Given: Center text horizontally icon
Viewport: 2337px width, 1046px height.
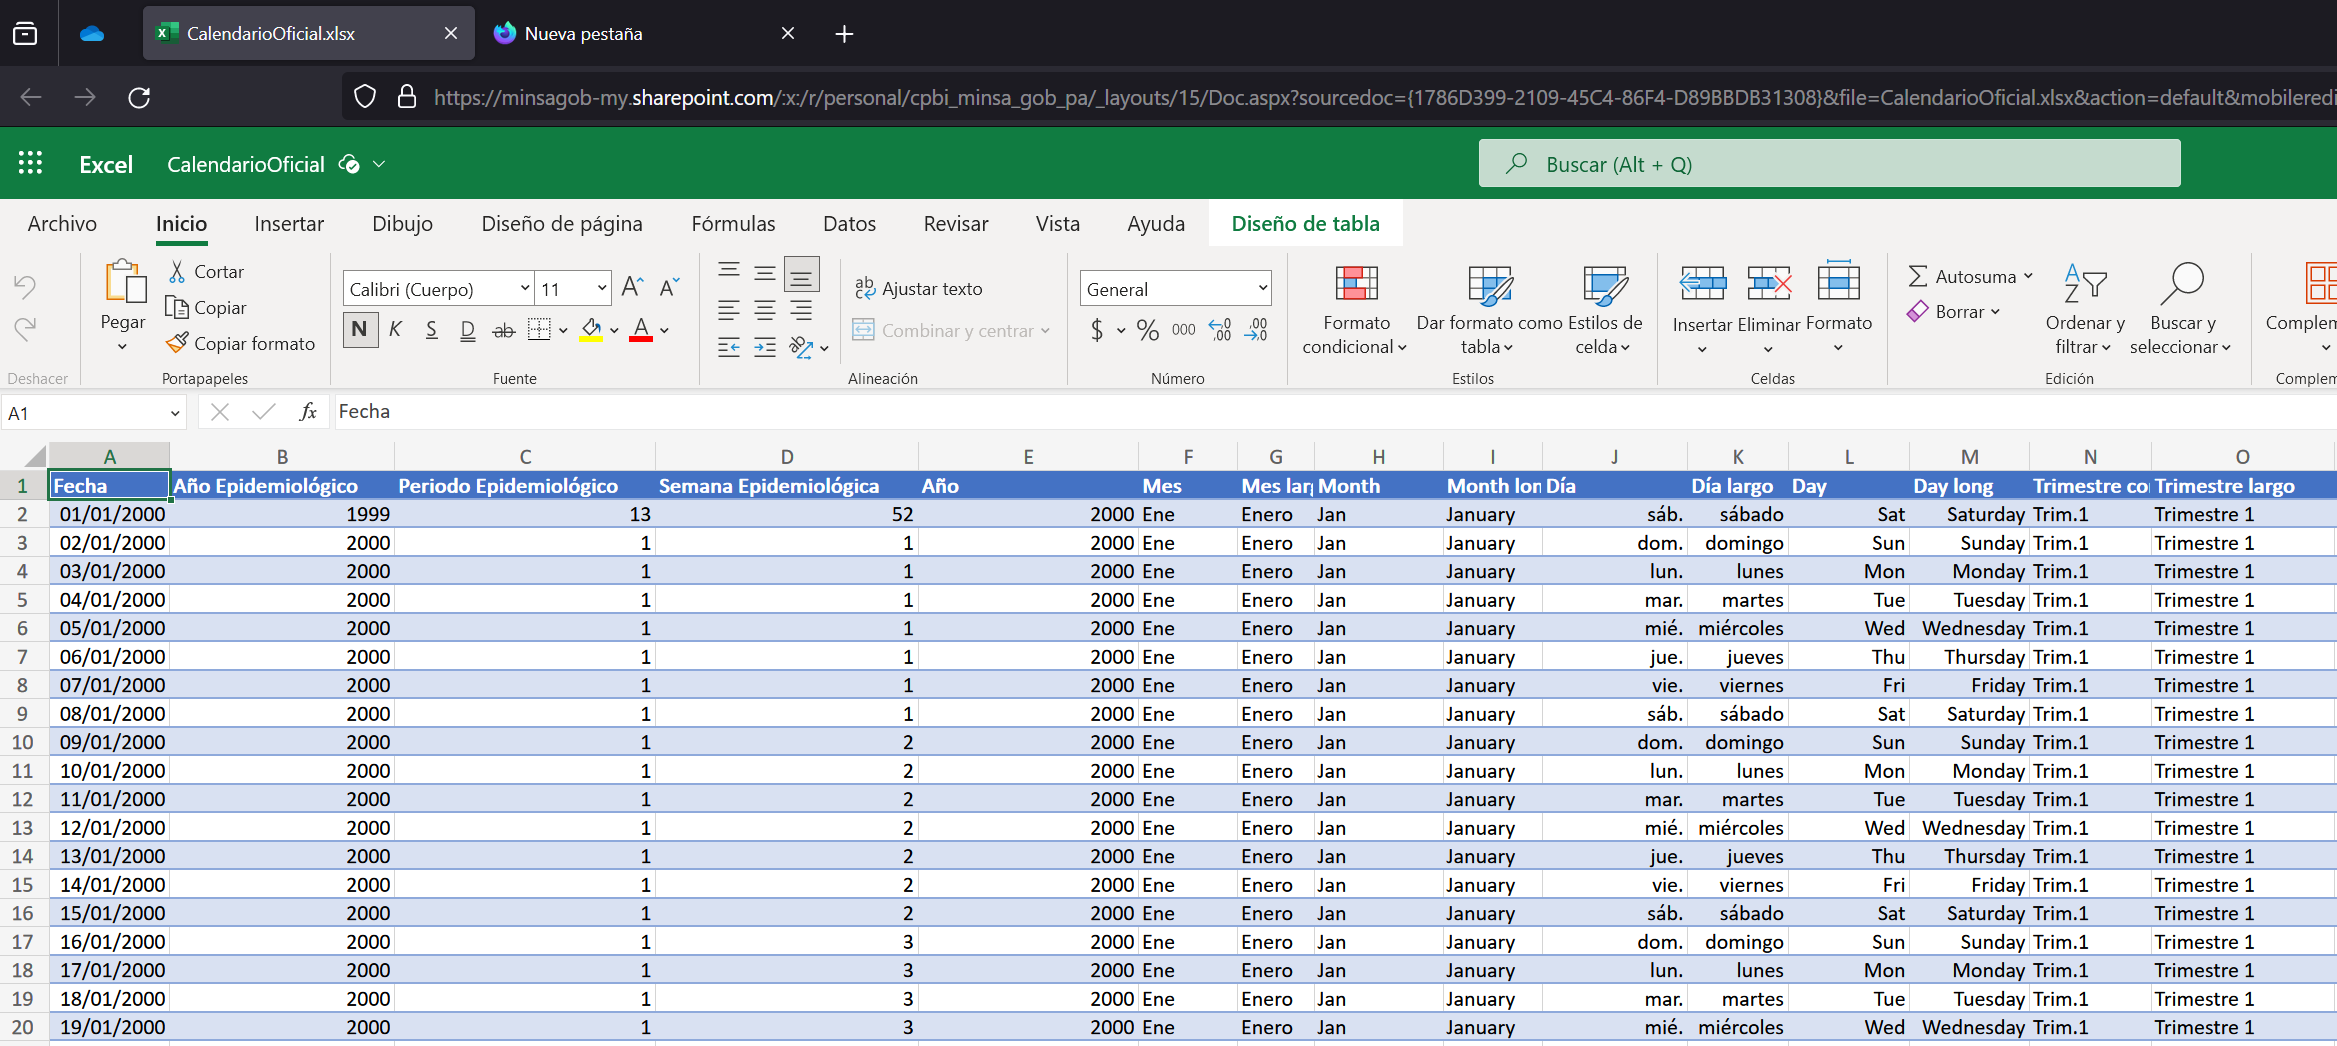Looking at the screenshot, I should pos(765,310).
